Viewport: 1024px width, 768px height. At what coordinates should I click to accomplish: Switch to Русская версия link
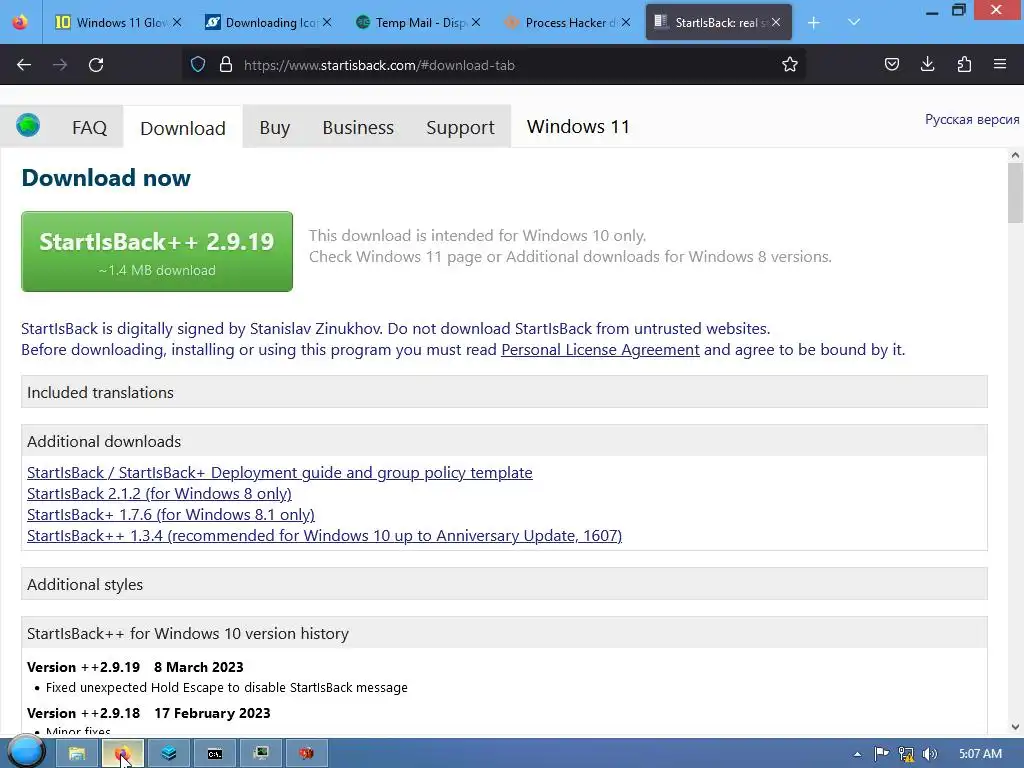point(972,120)
